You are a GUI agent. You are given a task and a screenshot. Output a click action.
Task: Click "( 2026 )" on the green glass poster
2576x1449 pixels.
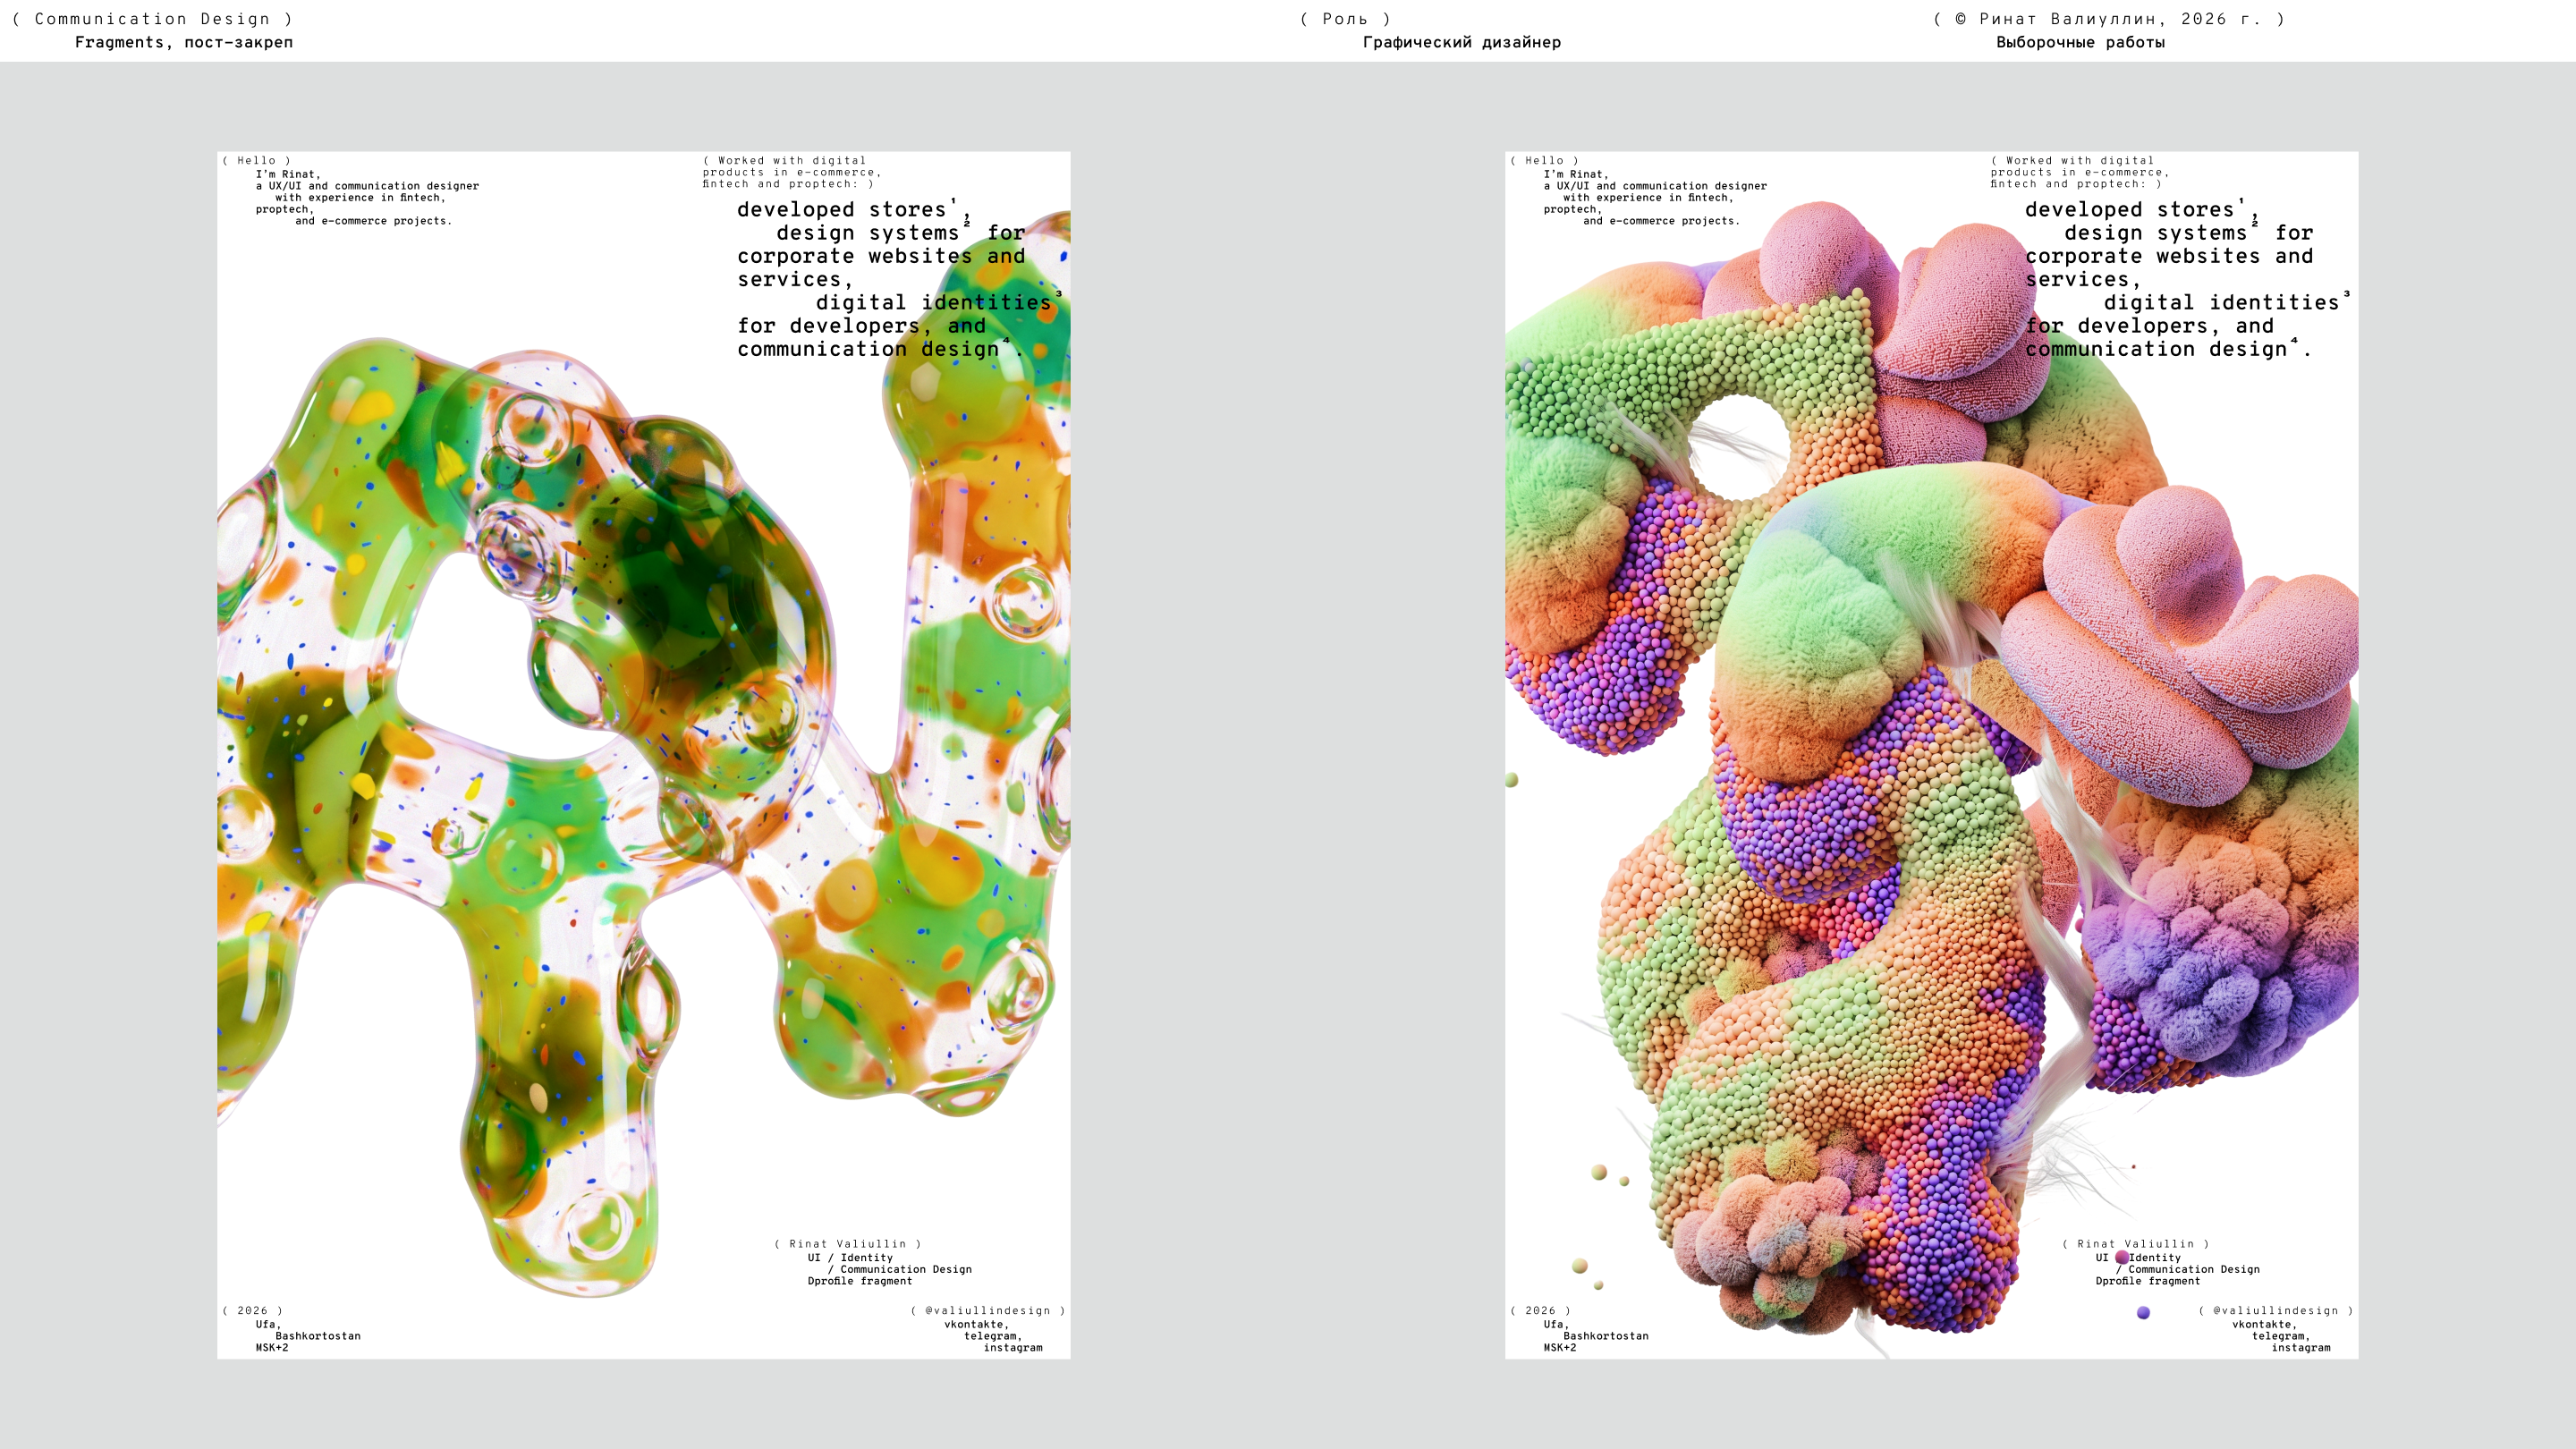(252, 1310)
